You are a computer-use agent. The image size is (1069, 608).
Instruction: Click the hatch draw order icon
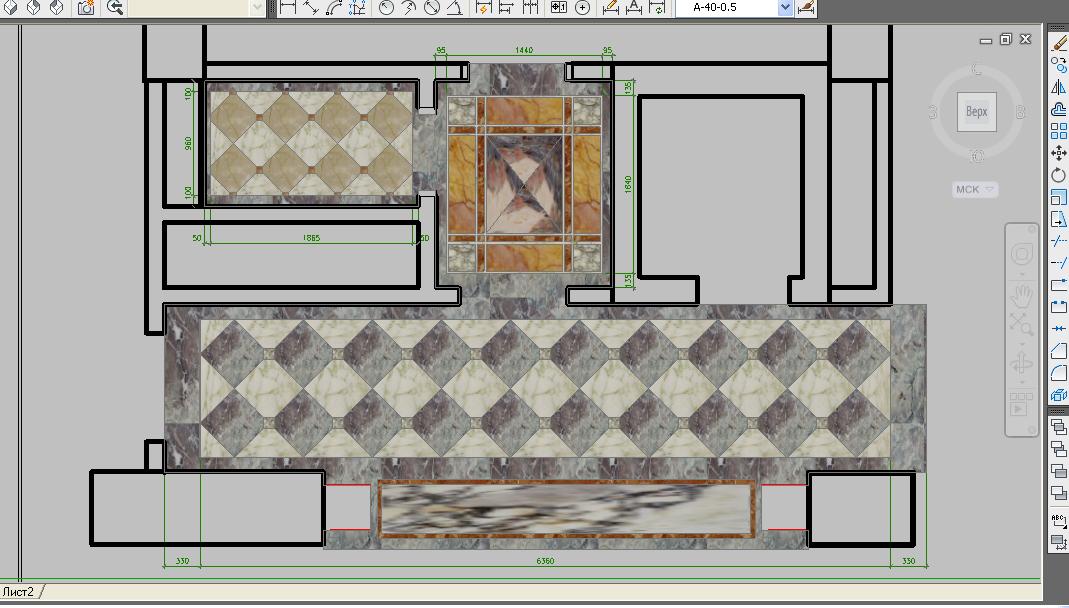pos(1058,543)
